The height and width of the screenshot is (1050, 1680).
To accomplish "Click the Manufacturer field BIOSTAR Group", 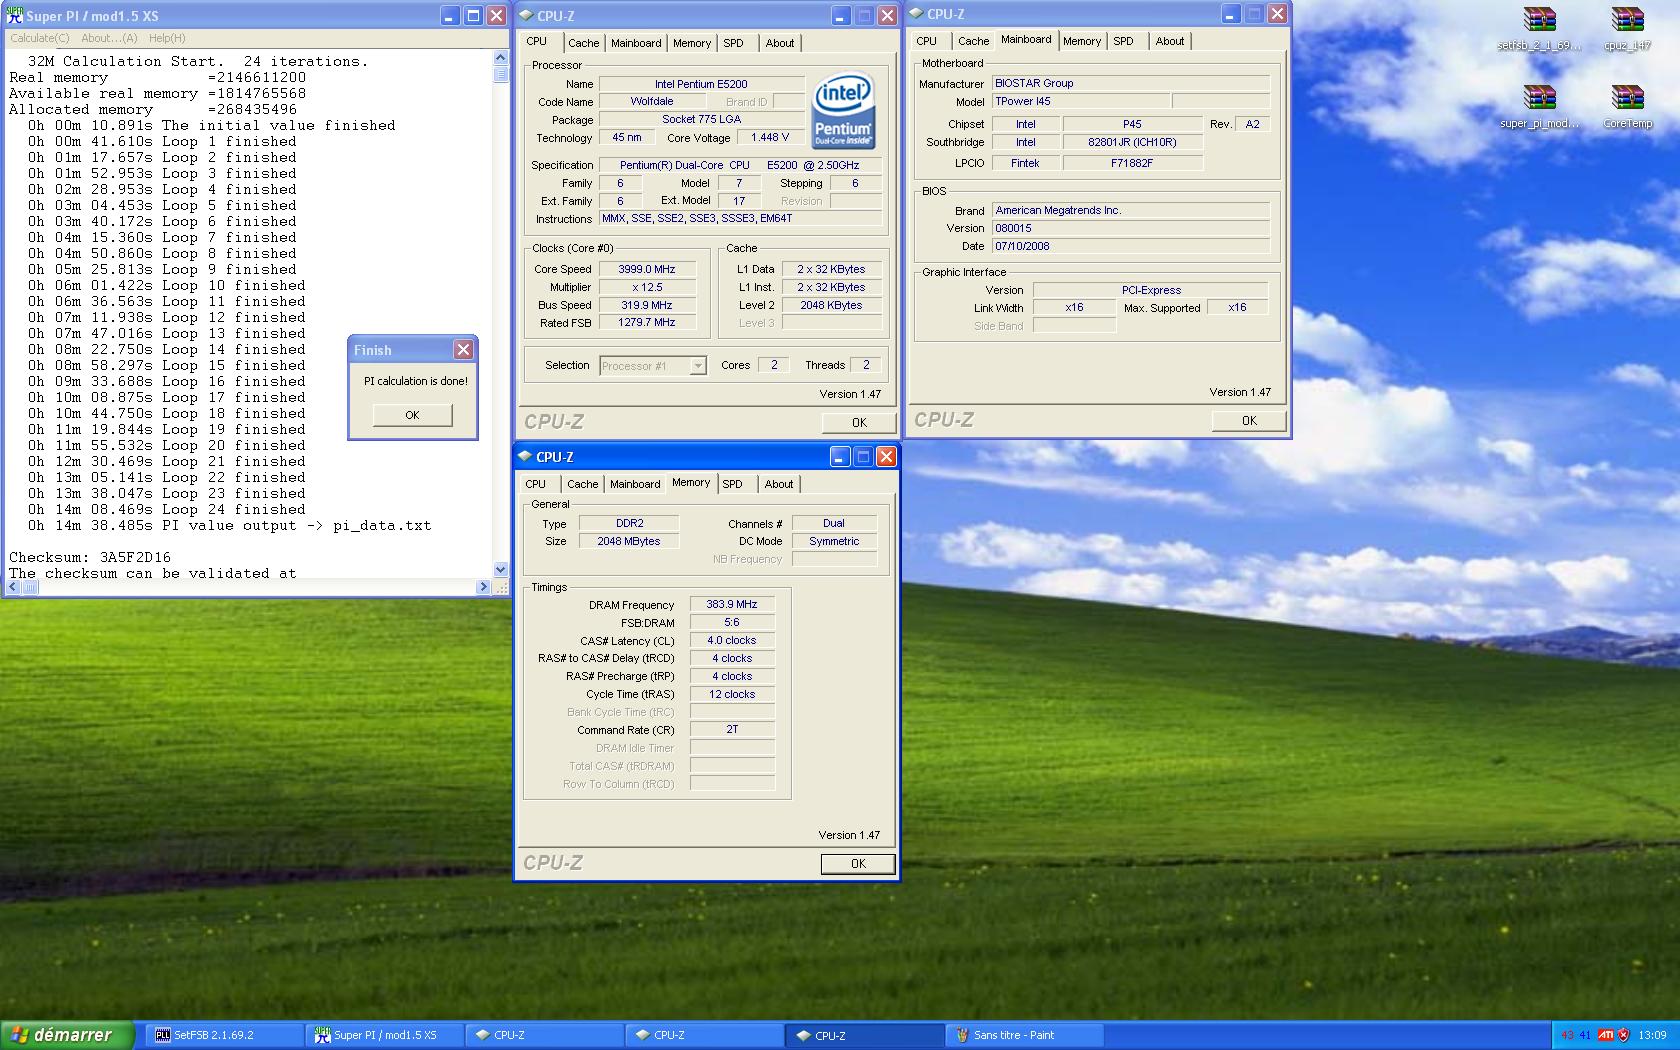I will coord(1131,83).
